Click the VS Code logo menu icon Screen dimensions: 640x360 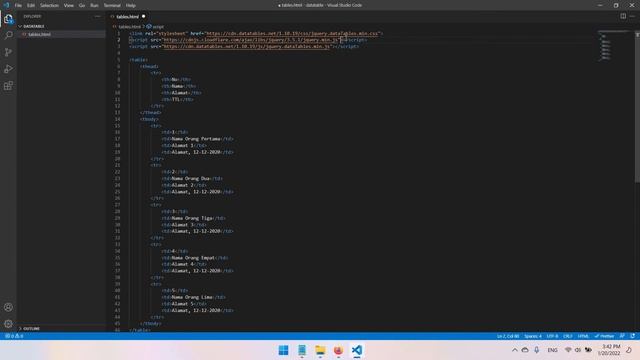pos(6,5)
